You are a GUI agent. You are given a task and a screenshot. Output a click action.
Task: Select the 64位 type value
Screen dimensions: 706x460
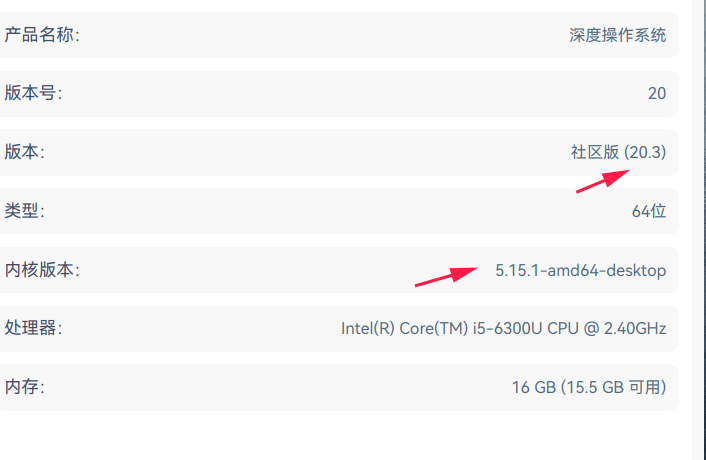click(648, 211)
